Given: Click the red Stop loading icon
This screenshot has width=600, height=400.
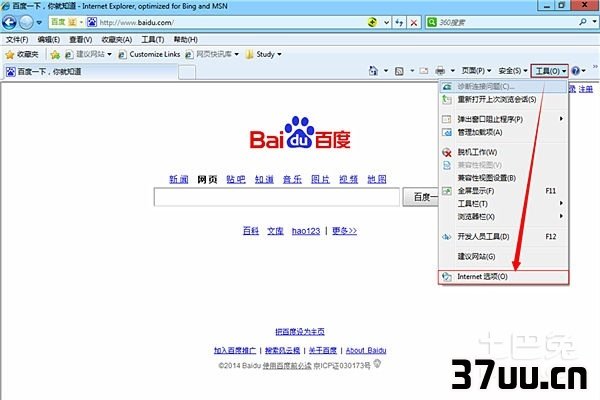Looking at the screenshot, I should 414,23.
